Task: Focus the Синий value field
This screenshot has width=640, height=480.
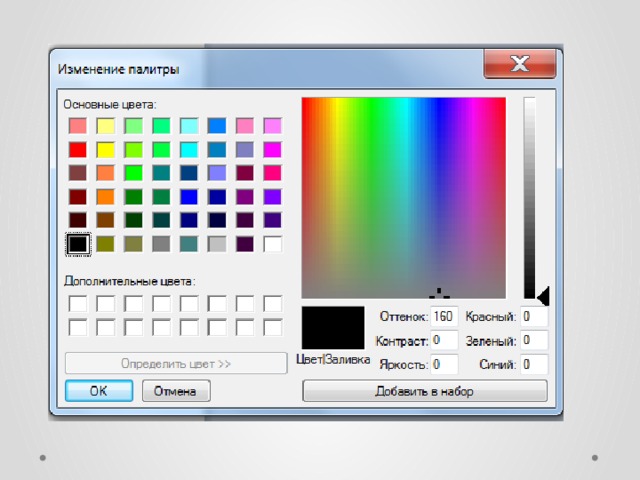Action: (x=533, y=364)
